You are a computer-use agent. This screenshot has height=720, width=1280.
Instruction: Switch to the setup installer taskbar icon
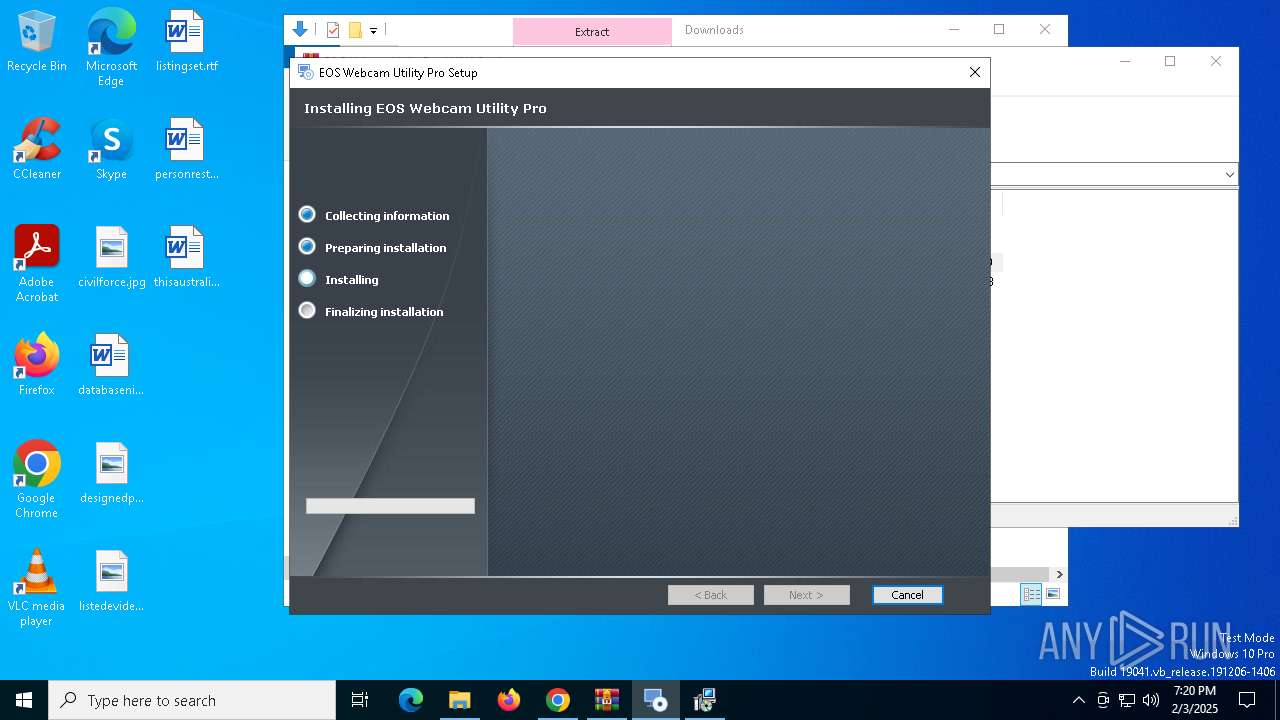(656, 700)
